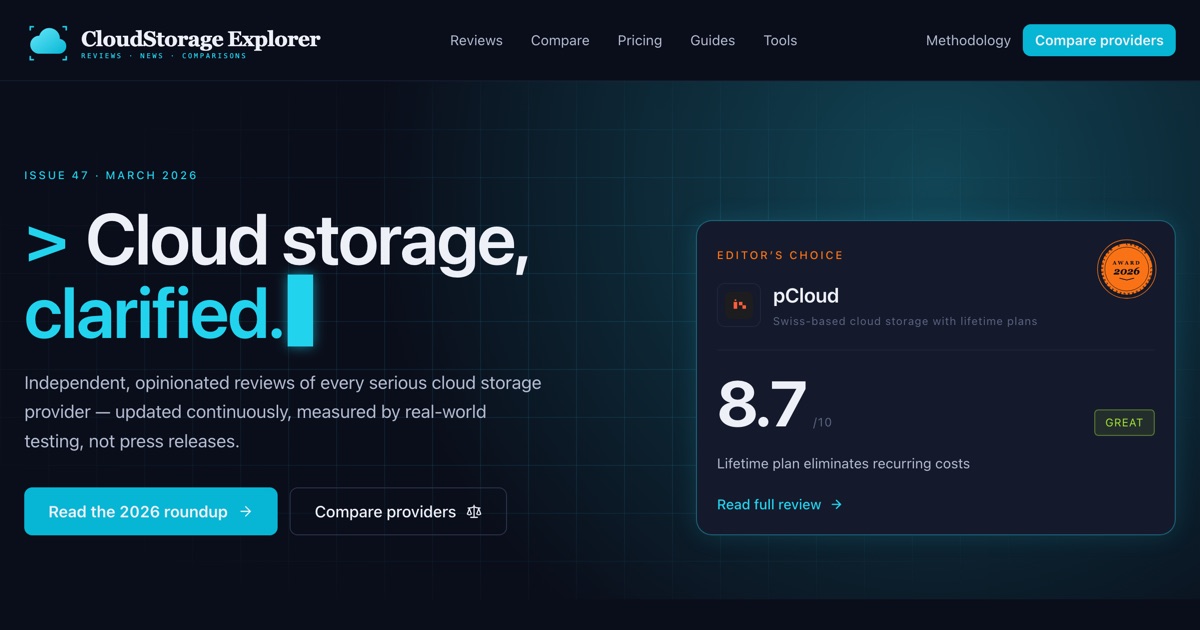The height and width of the screenshot is (630, 1200).
Task: Open the Methodology link in header
Action: click(x=968, y=41)
